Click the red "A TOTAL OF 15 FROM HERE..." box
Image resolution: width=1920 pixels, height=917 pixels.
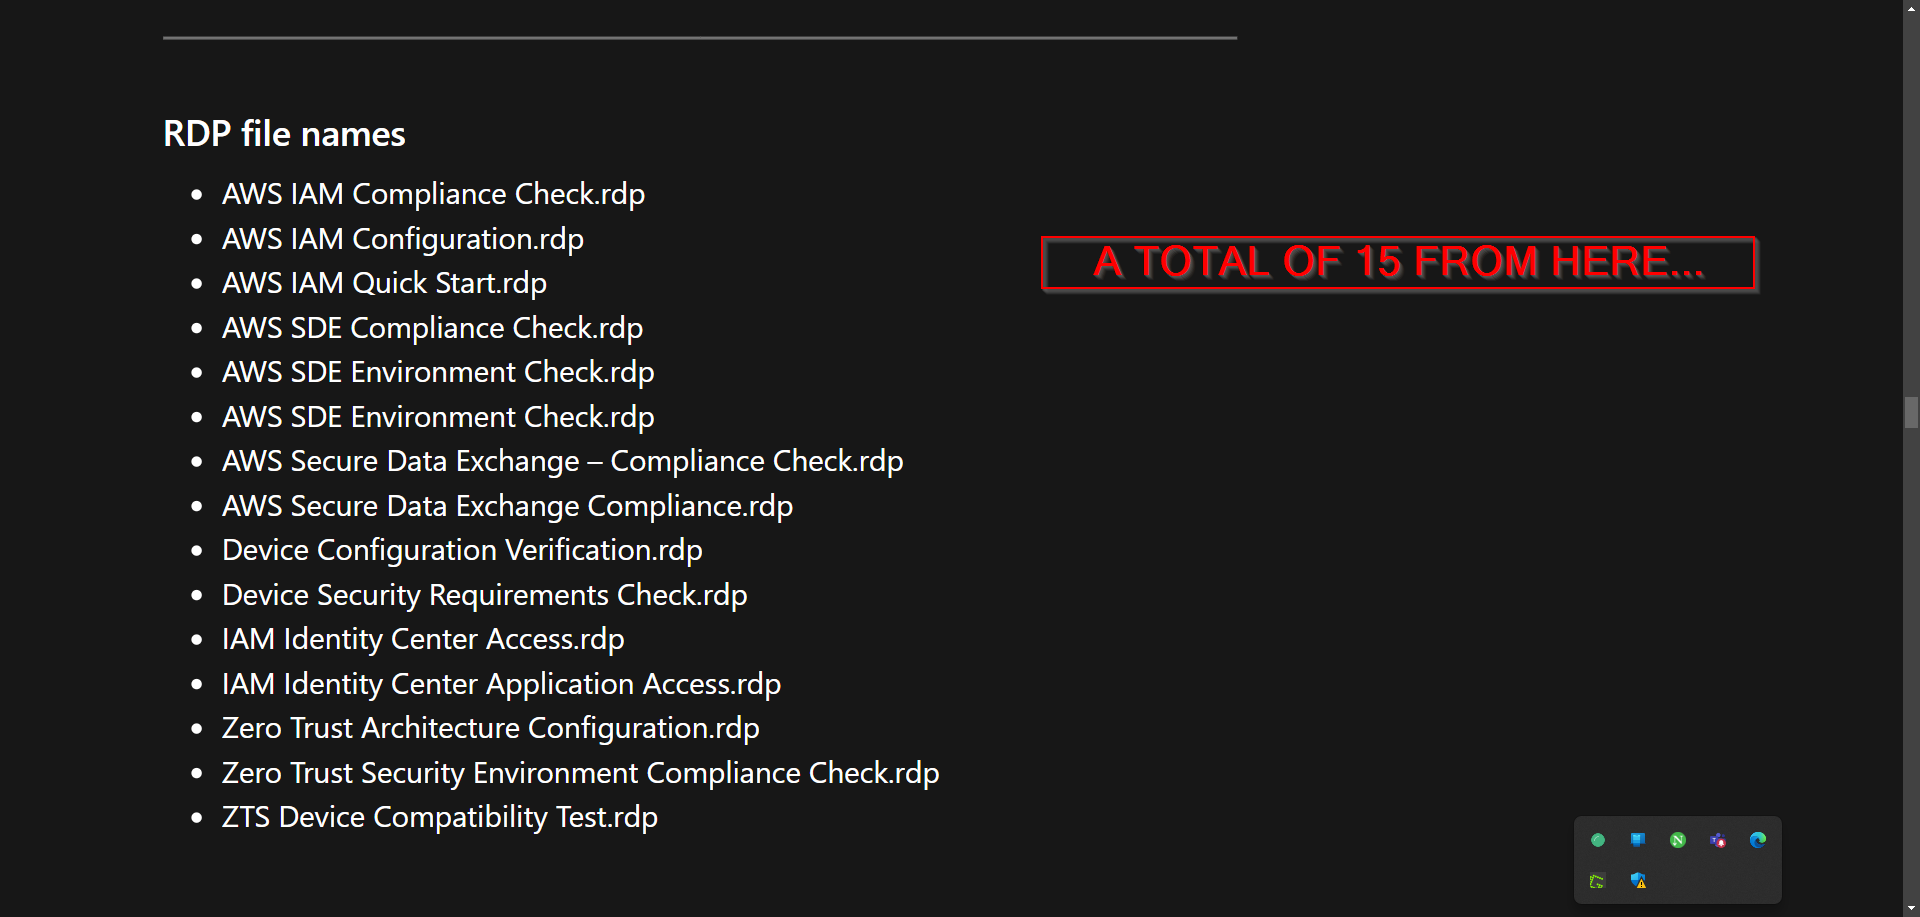(x=1398, y=264)
